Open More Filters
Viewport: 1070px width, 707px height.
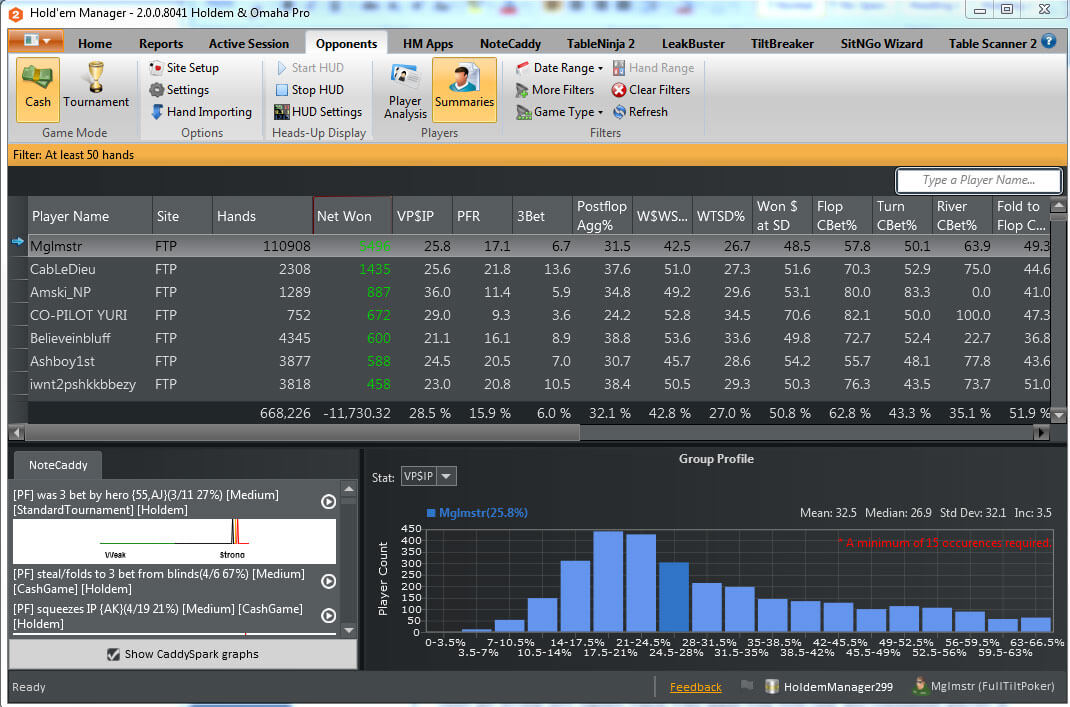click(x=555, y=89)
